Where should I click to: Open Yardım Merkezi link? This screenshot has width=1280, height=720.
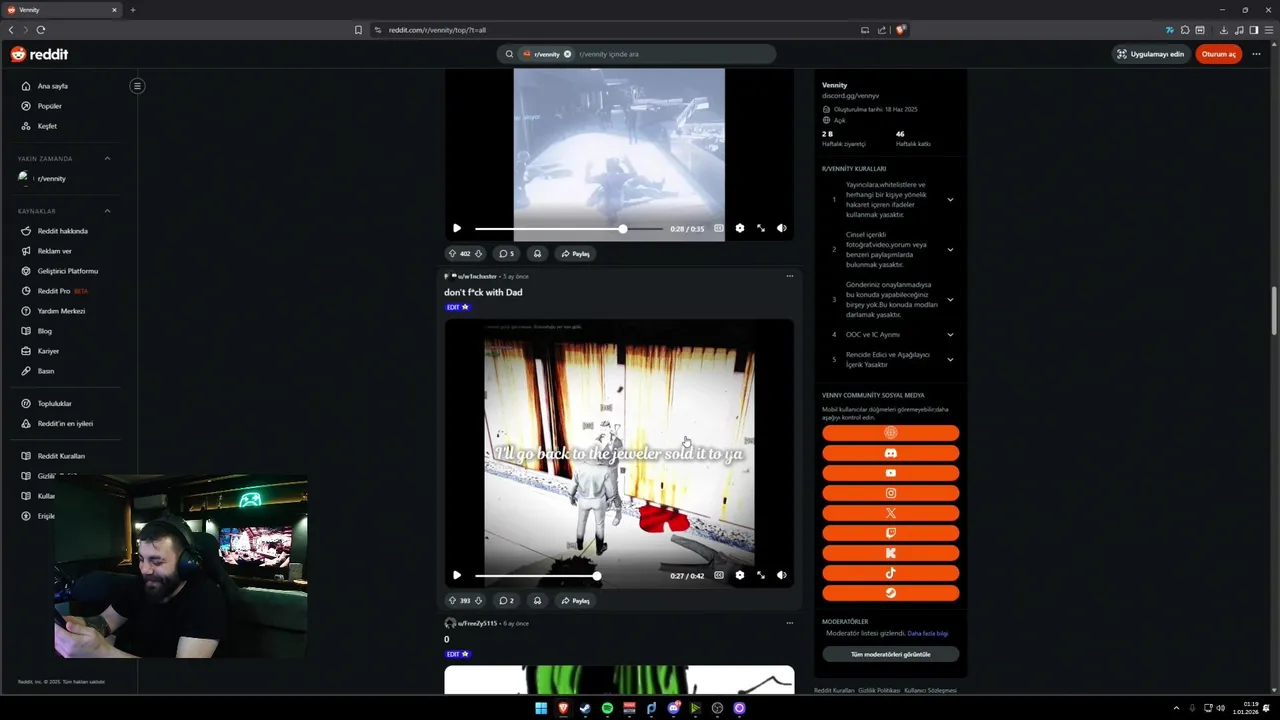[x=61, y=311]
